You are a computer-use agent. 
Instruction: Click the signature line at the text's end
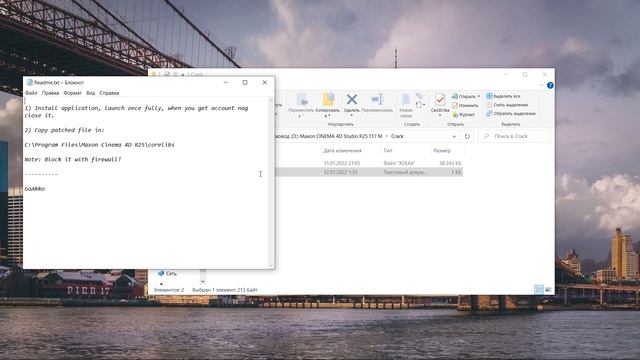35,189
